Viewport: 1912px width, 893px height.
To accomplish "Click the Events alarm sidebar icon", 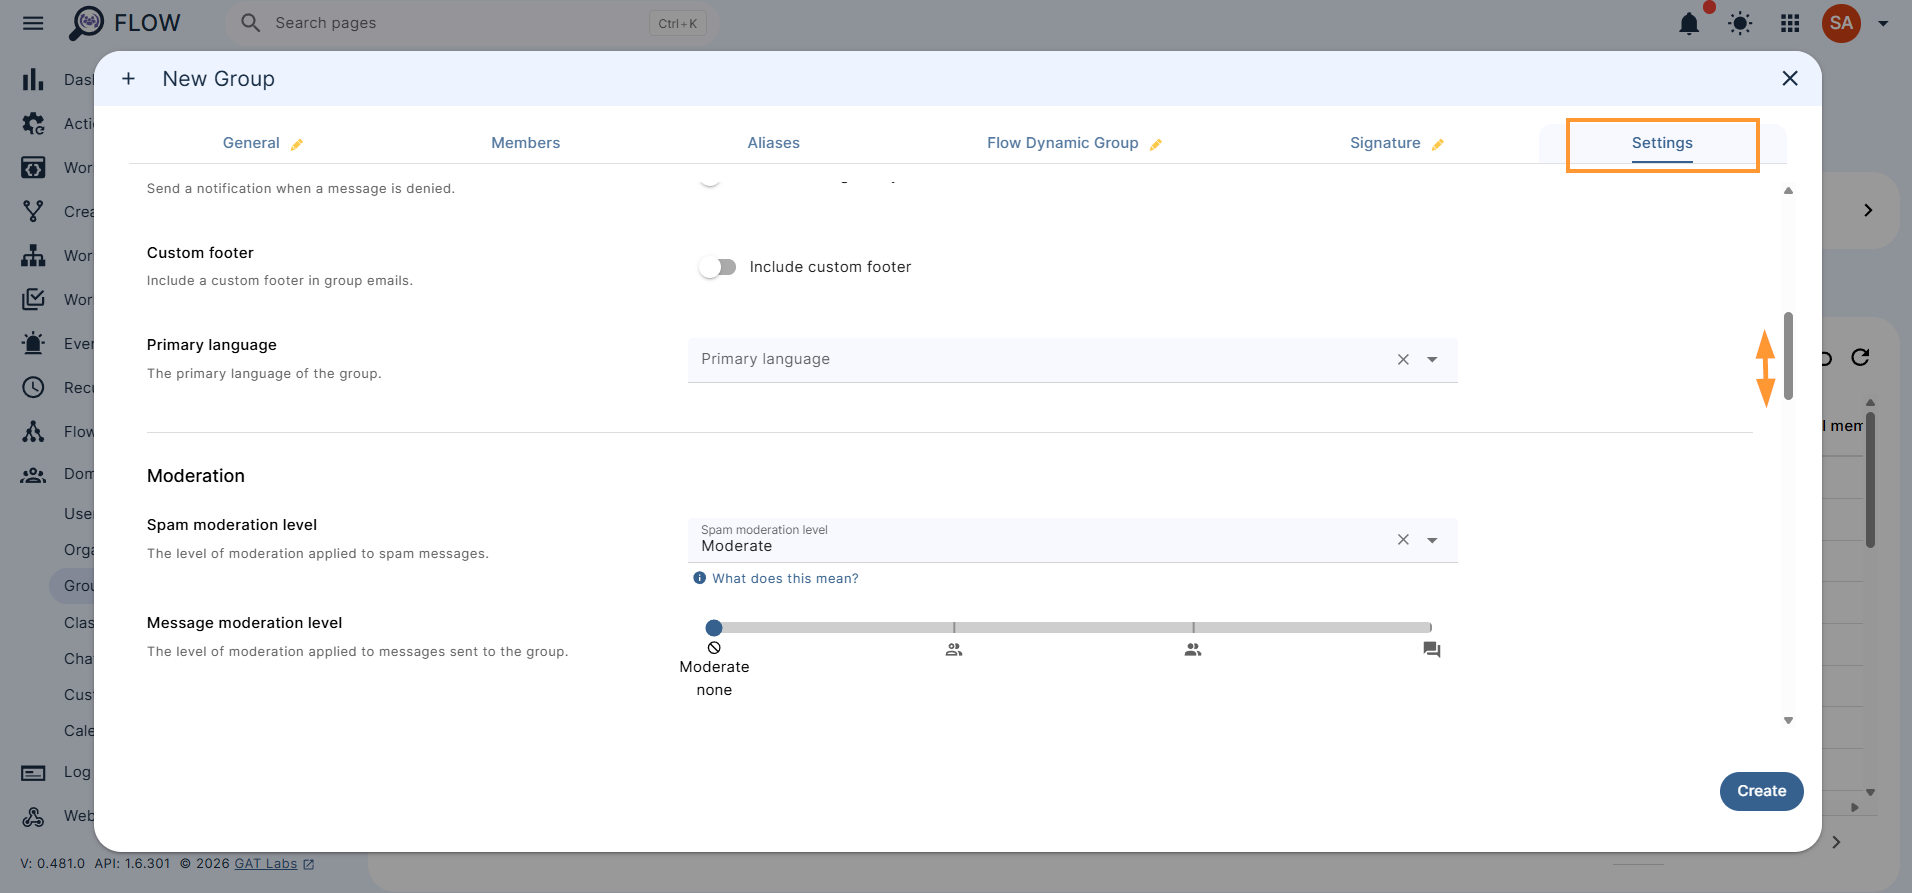I will [x=33, y=343].
